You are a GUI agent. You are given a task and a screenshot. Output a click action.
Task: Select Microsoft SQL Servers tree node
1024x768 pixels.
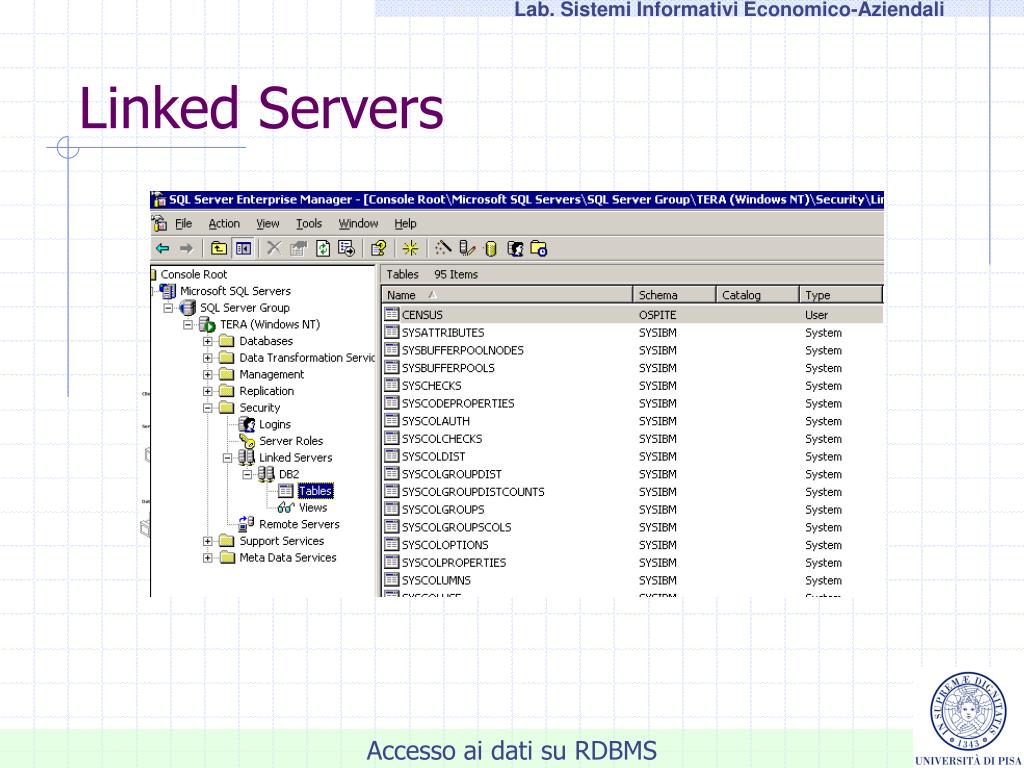coord(235,291)
